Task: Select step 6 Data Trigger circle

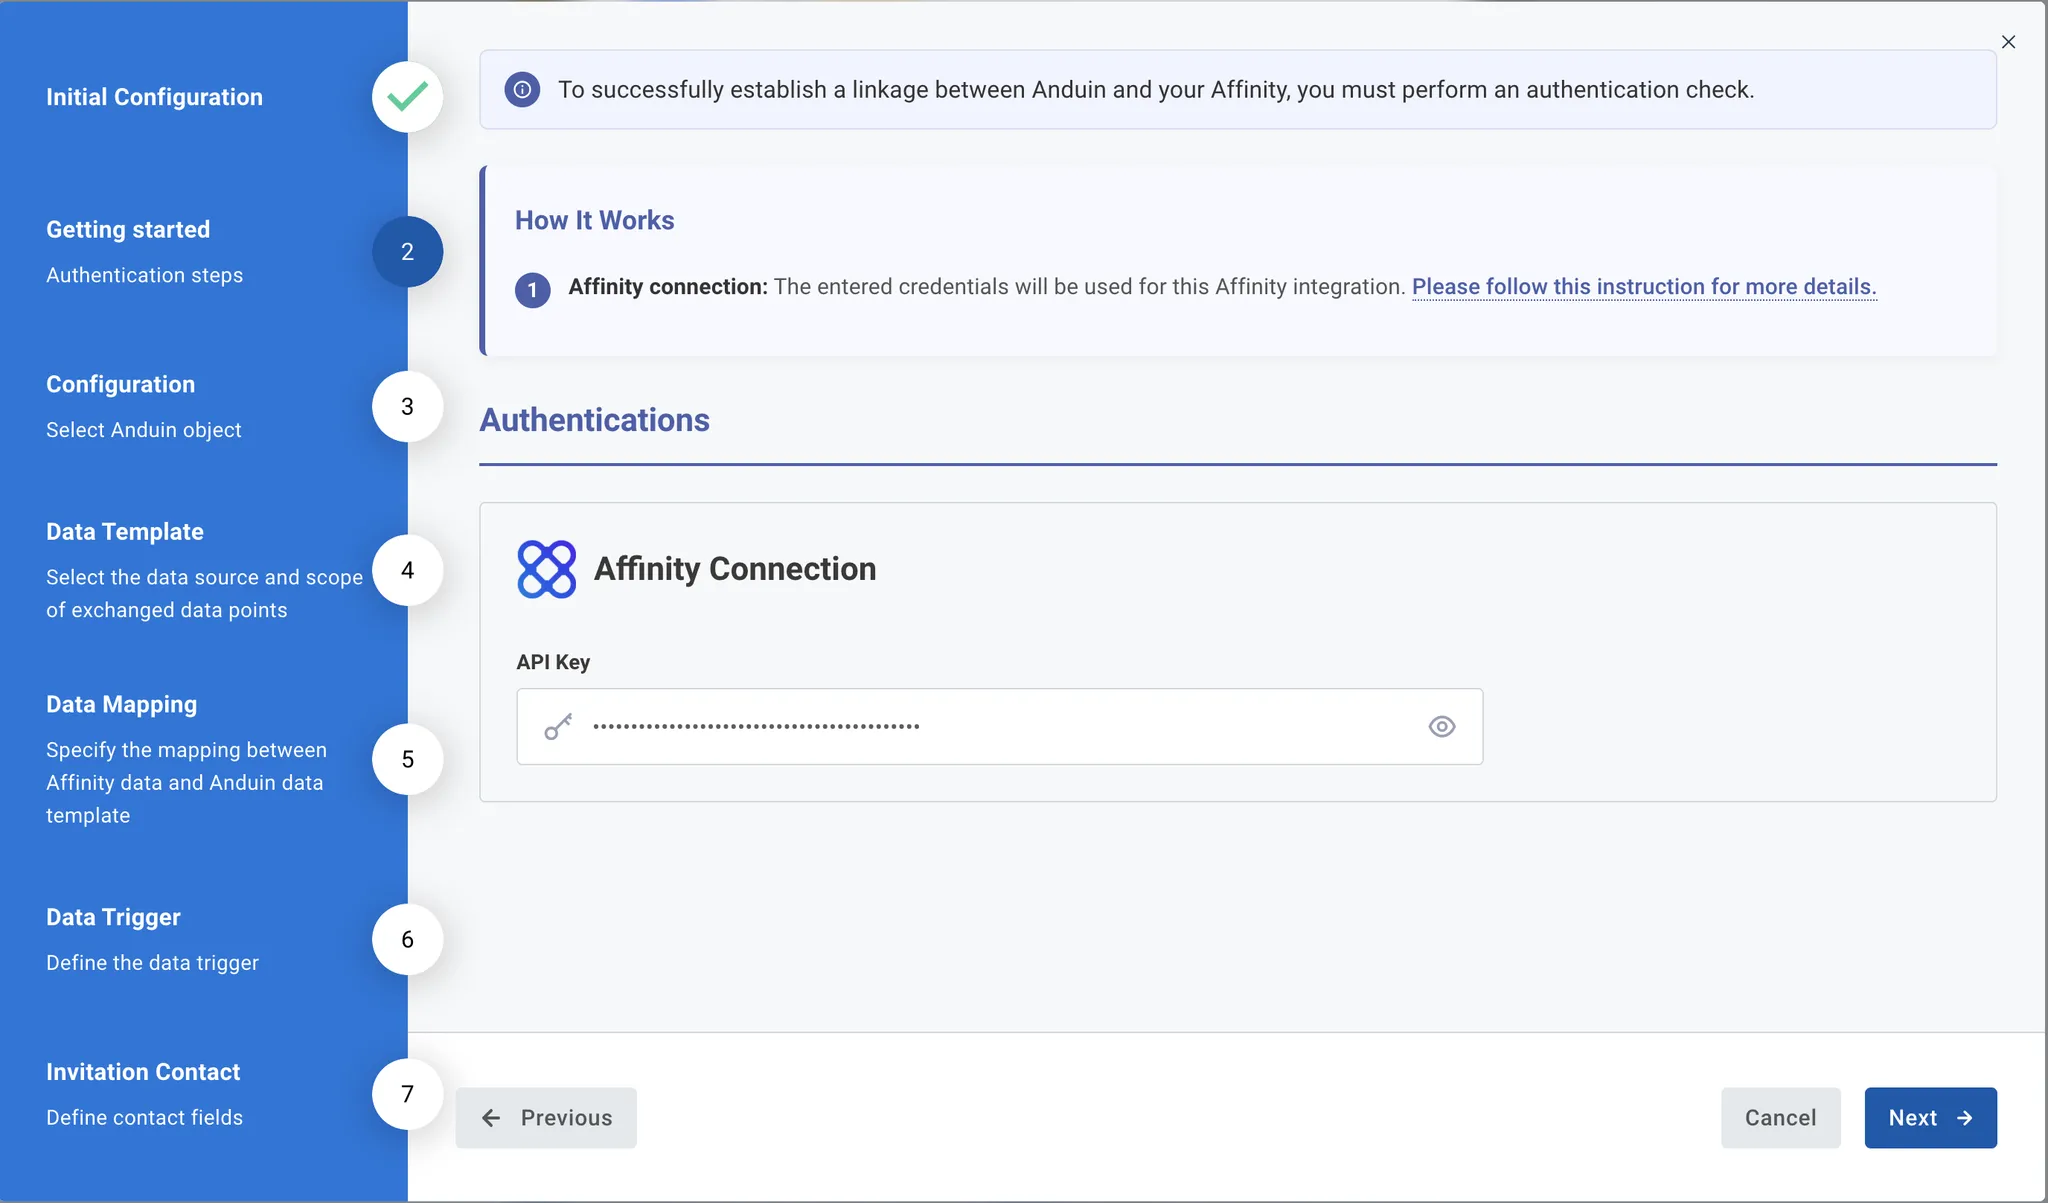Action: [407, 939]
